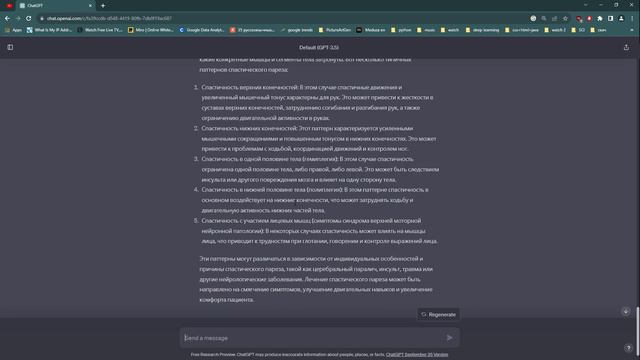Open a new browser tab
Image resolution: width=640 pixels, height=360 pixels.
coord(103,6)
